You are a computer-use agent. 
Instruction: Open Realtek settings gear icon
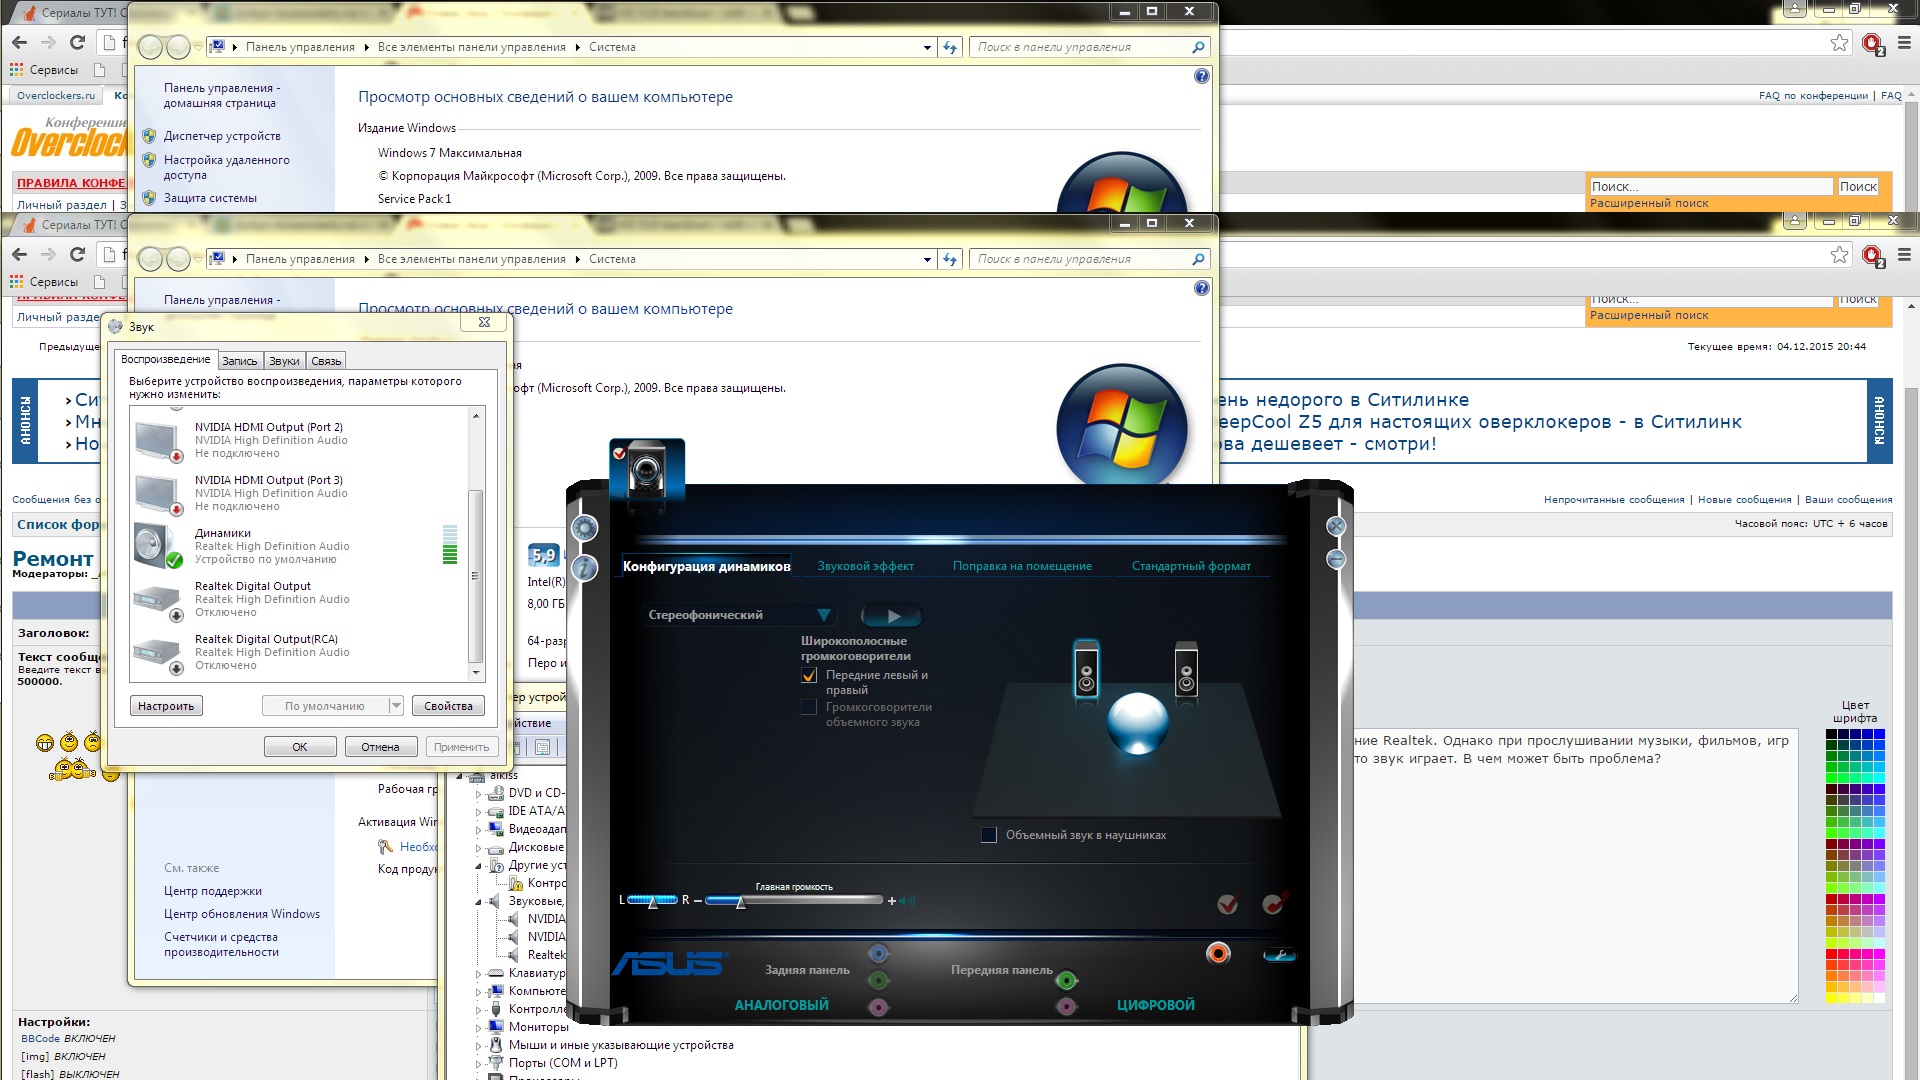coord(585,527)
